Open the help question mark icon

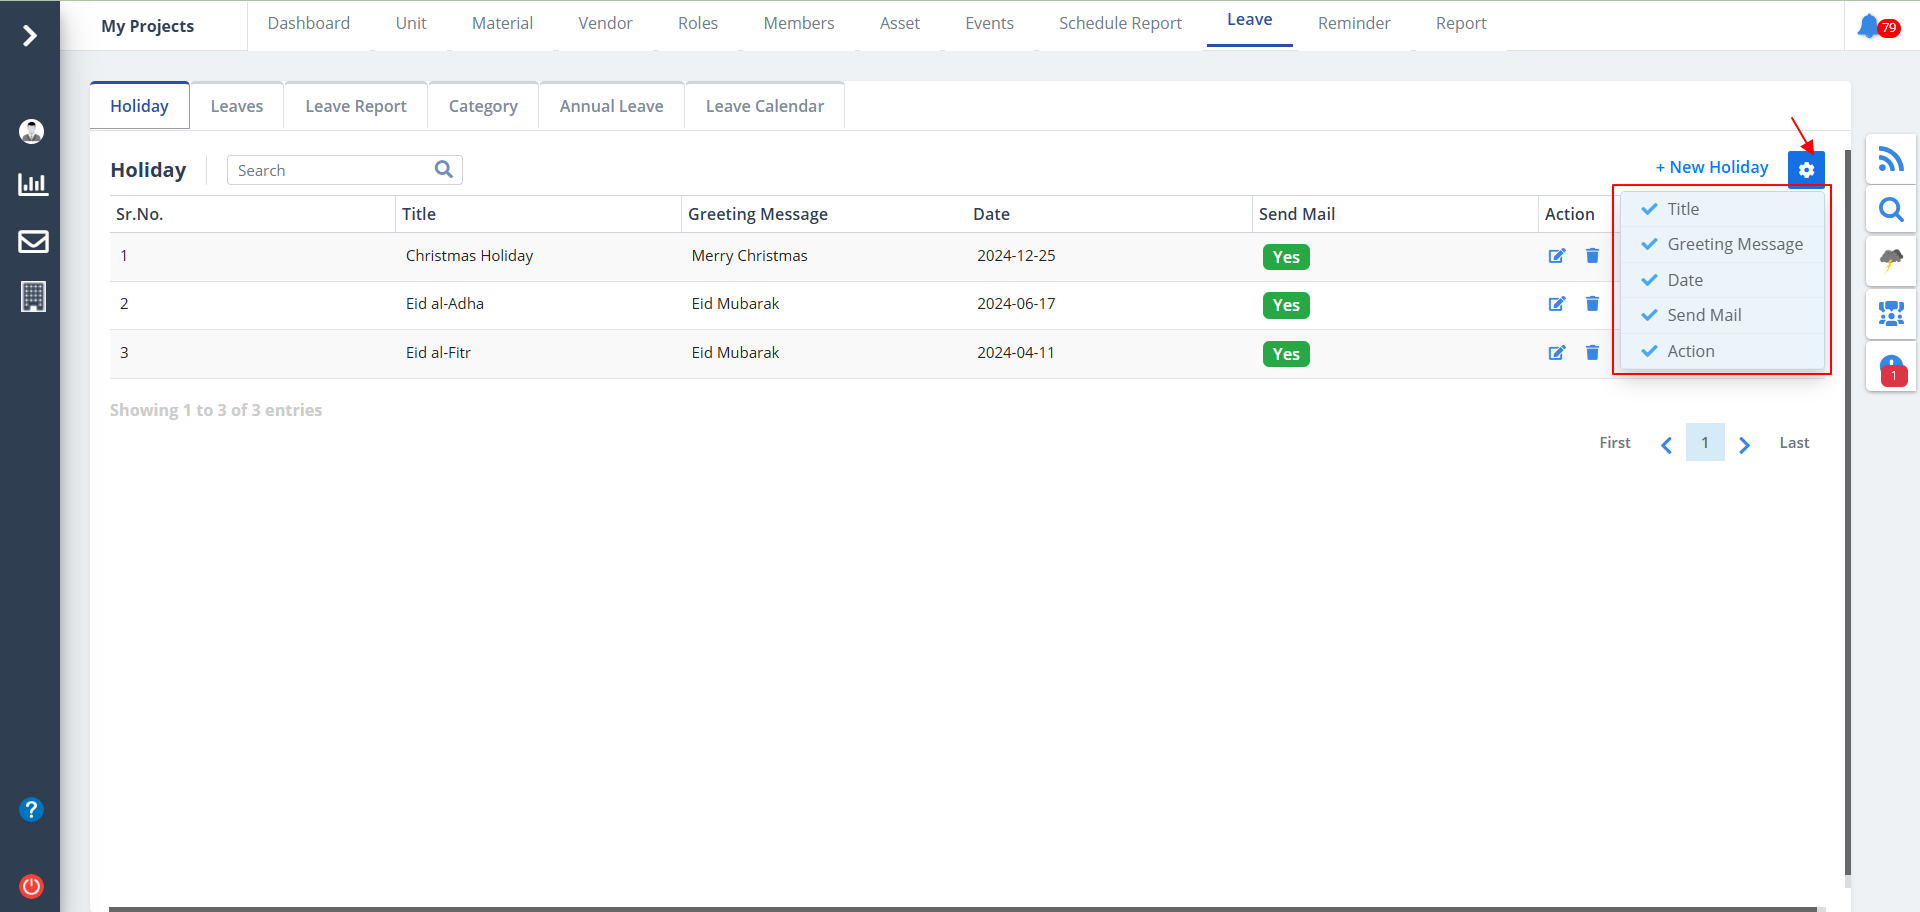point(31,809)
